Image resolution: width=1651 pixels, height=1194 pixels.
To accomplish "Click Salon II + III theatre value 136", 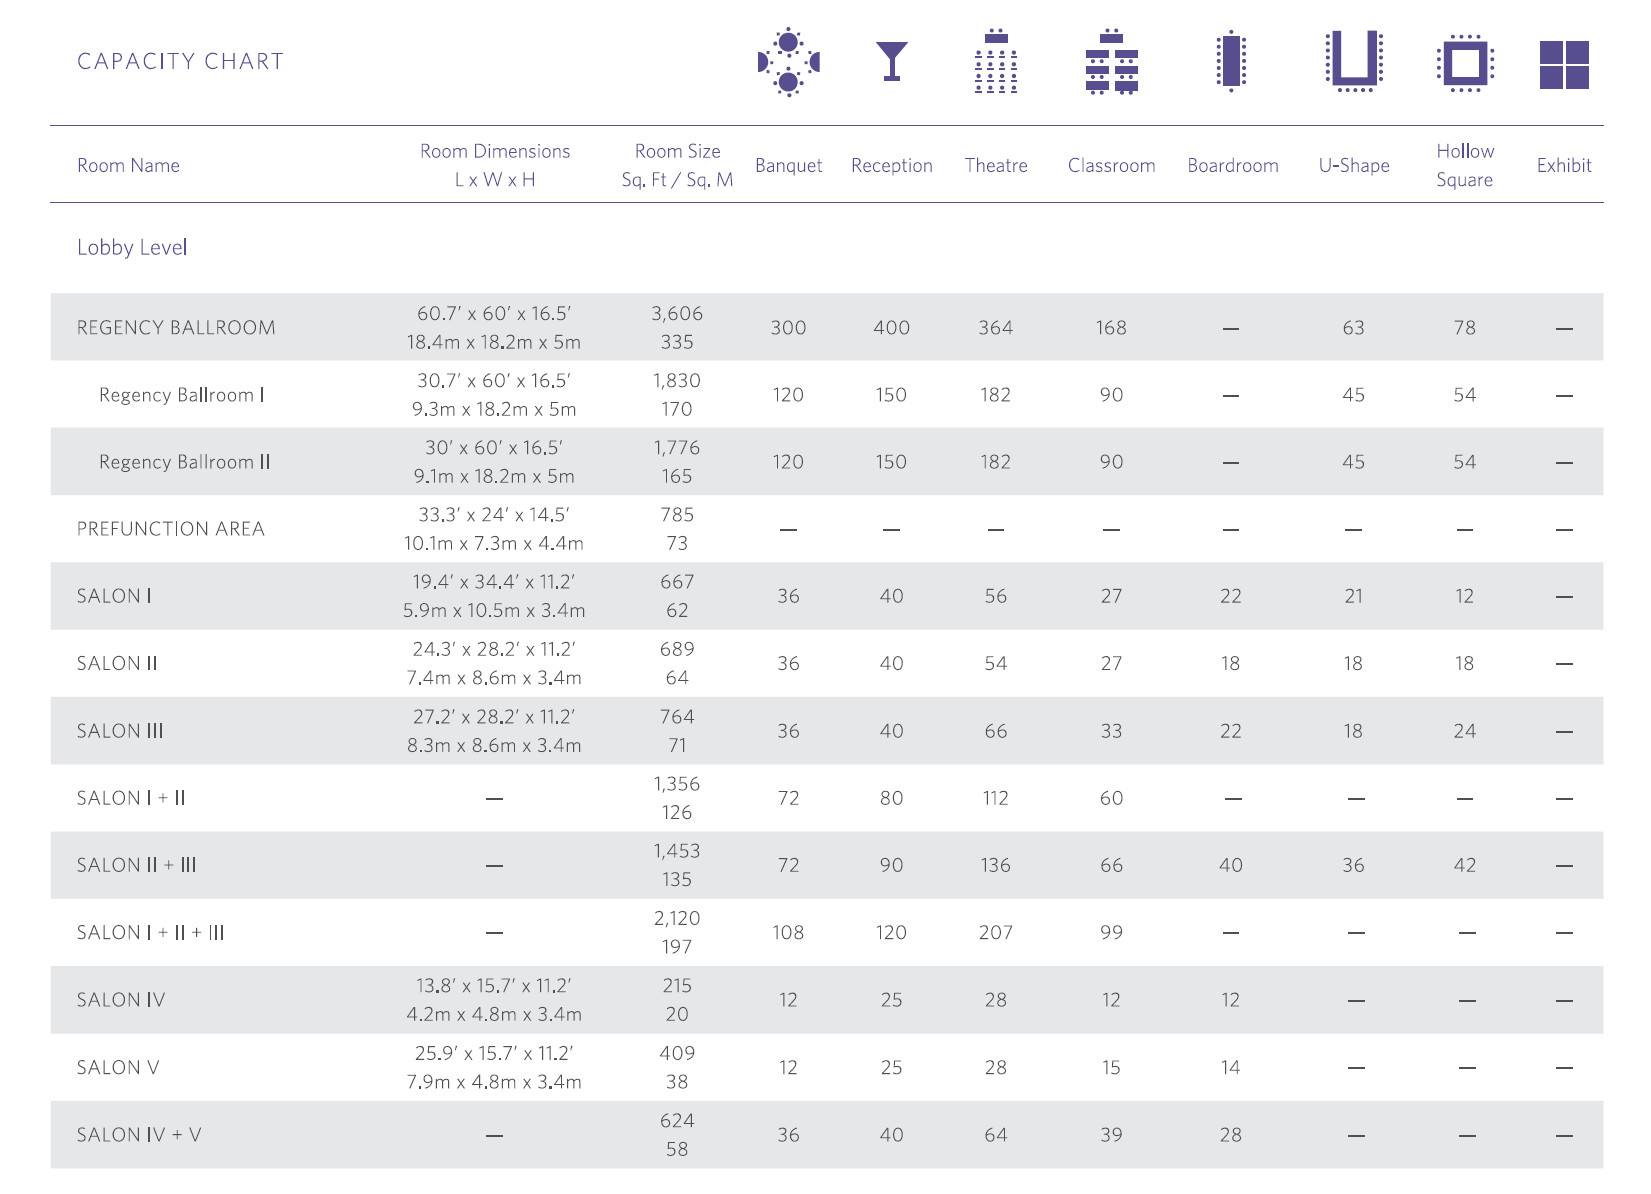I will tap(996, 865).
